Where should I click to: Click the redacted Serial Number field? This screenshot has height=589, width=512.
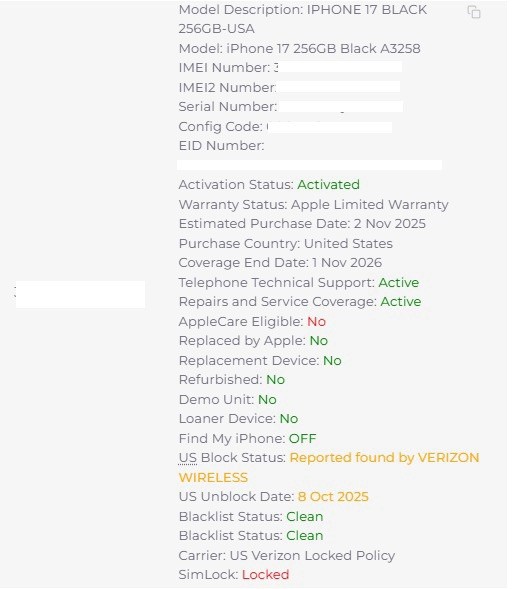[340, 107]
